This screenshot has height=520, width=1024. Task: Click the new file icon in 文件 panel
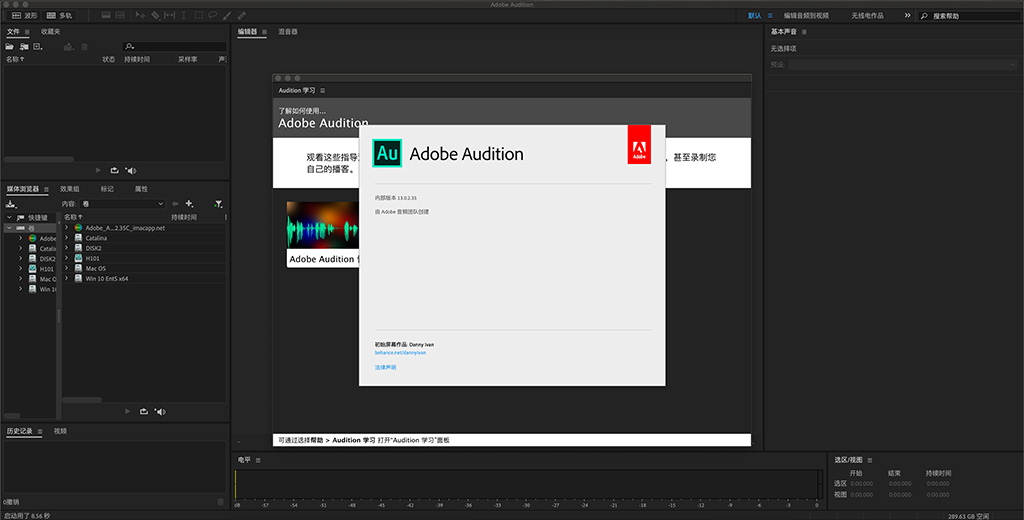coord(38,46)
